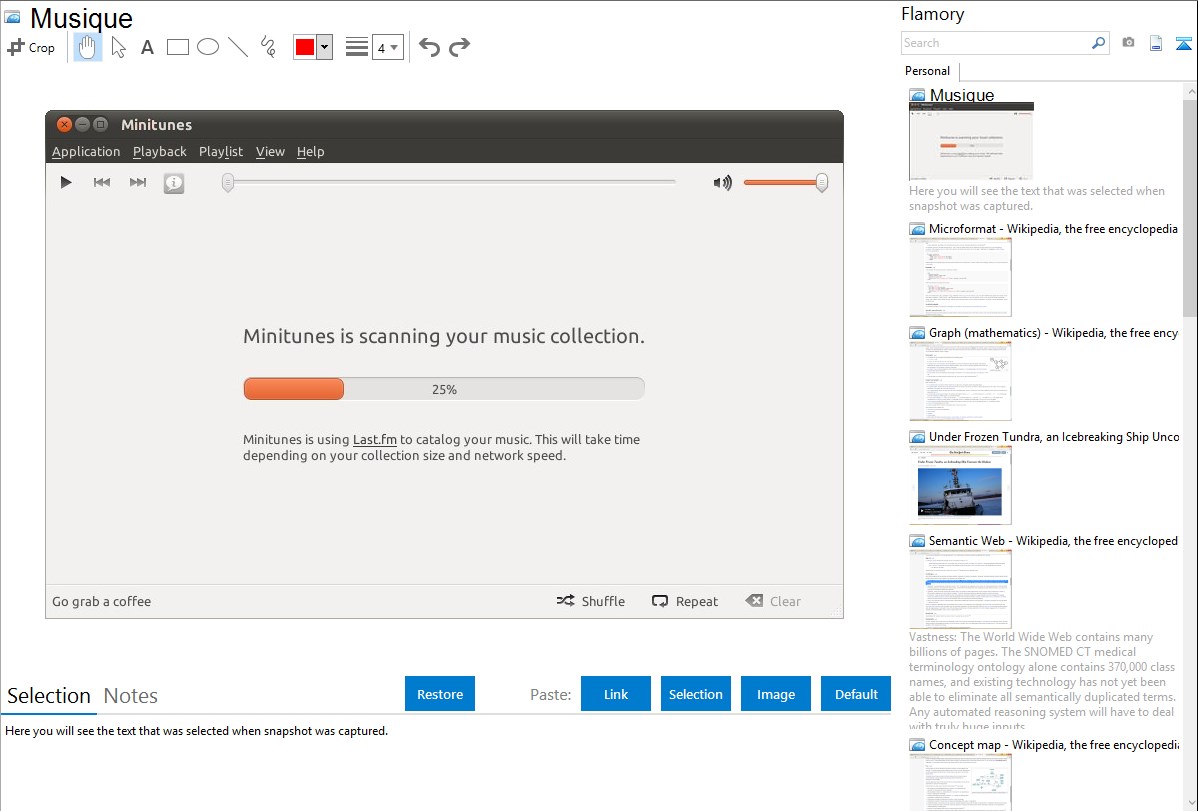Screen dimensions: 1198x811
Task: Click the line thickness icon
Action: [x=357, y=47]
